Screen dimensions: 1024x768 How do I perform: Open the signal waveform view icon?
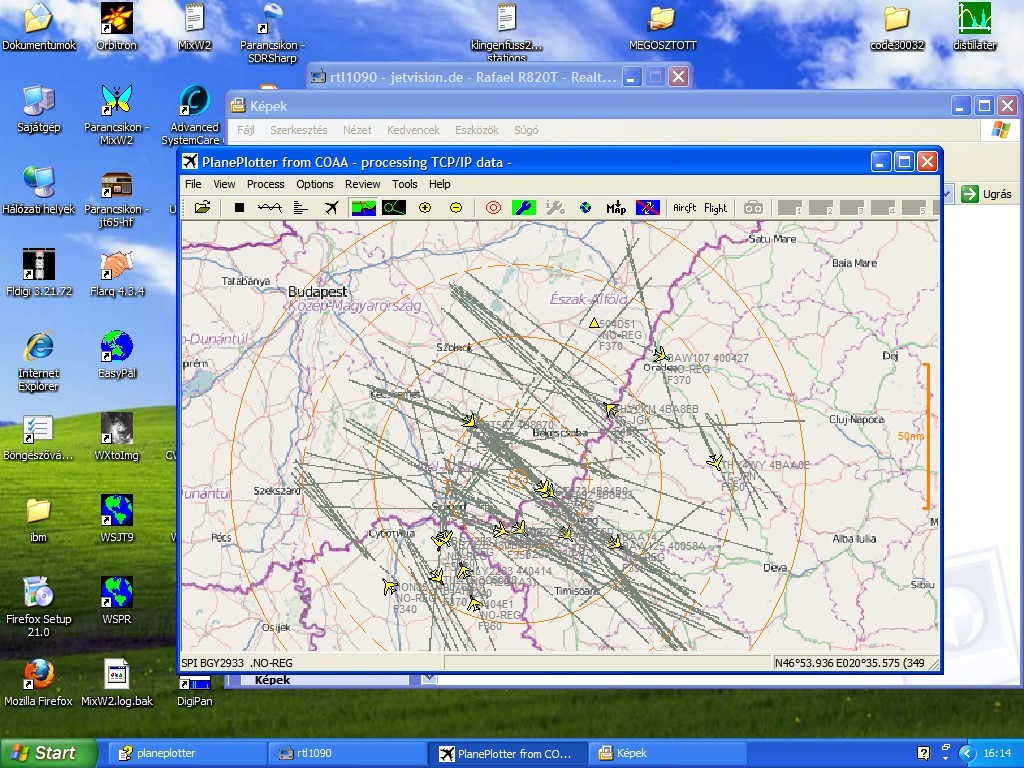click(270, 208)
